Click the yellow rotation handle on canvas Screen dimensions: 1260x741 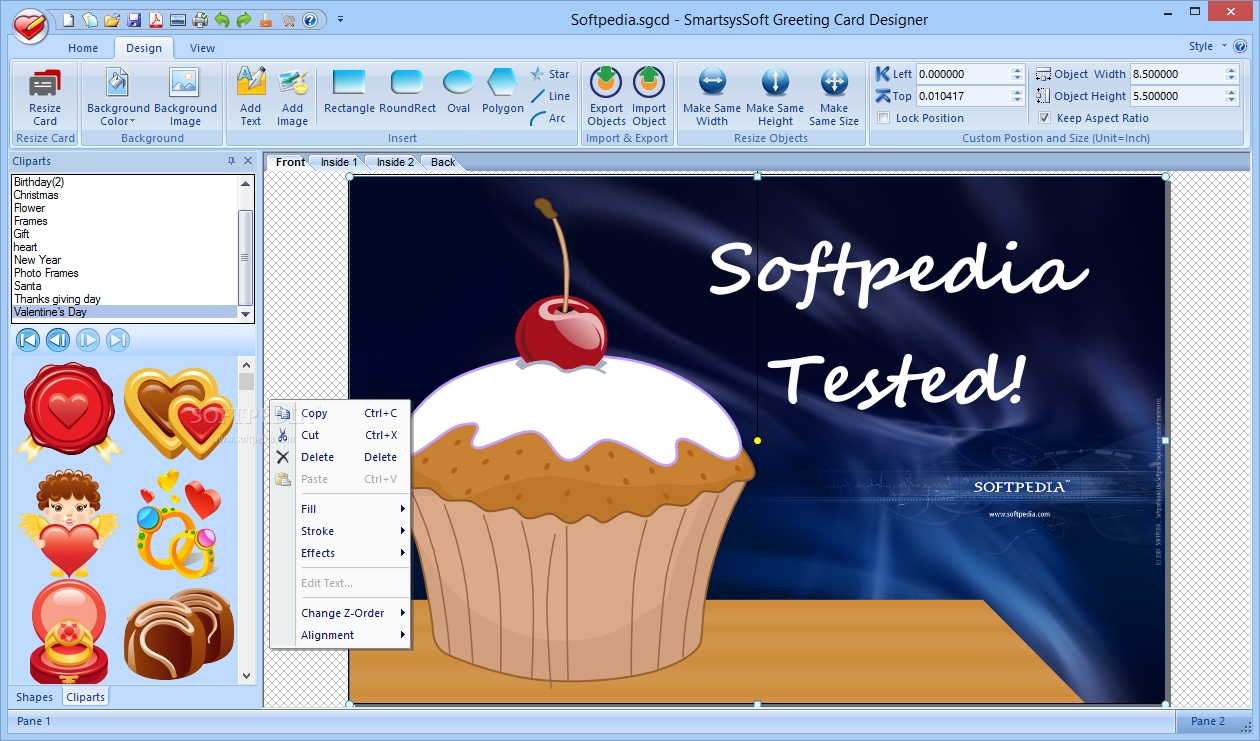coord(758,440)
